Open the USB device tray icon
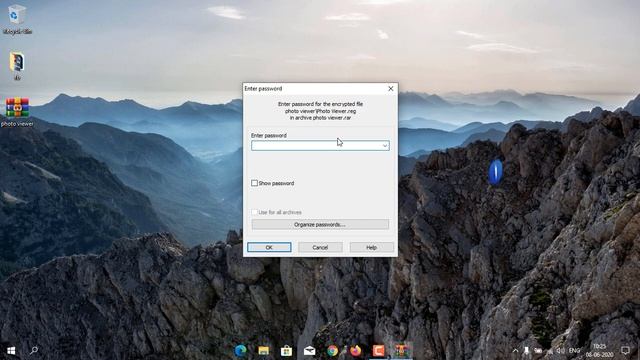 coord(527,351)
